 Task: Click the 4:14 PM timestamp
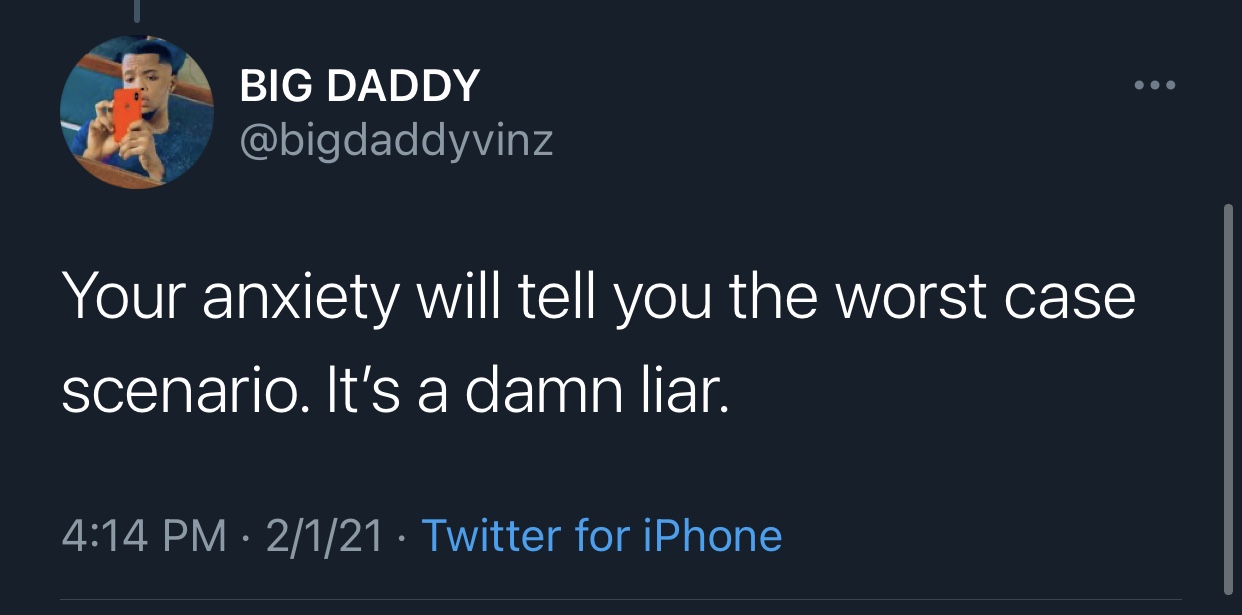[x=144, y=536]
